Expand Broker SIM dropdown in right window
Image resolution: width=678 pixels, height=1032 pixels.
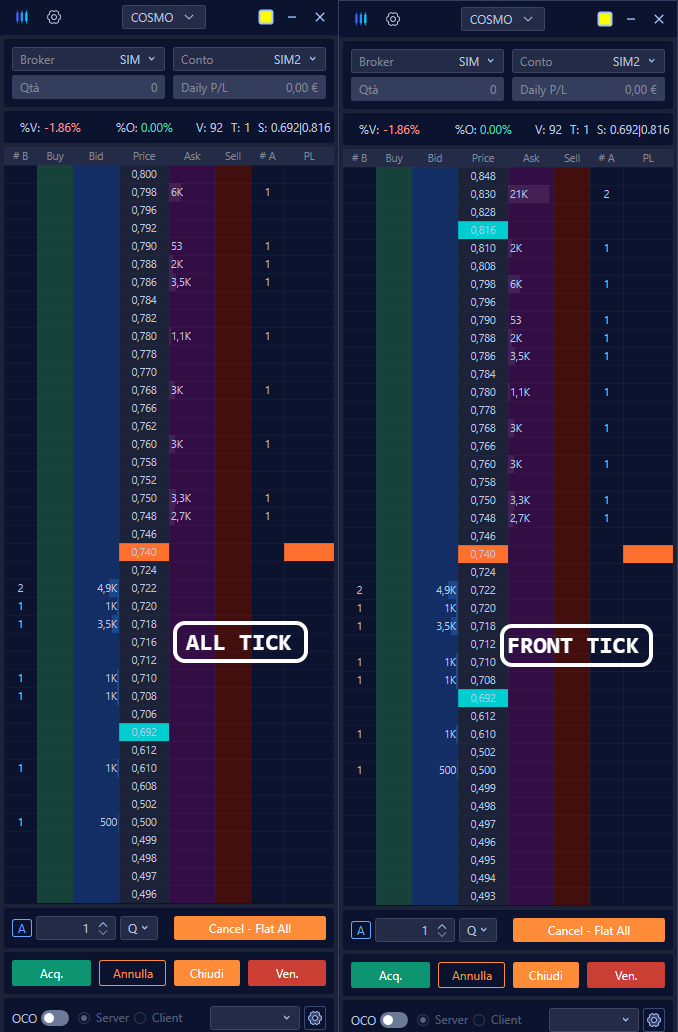(427, 61)
